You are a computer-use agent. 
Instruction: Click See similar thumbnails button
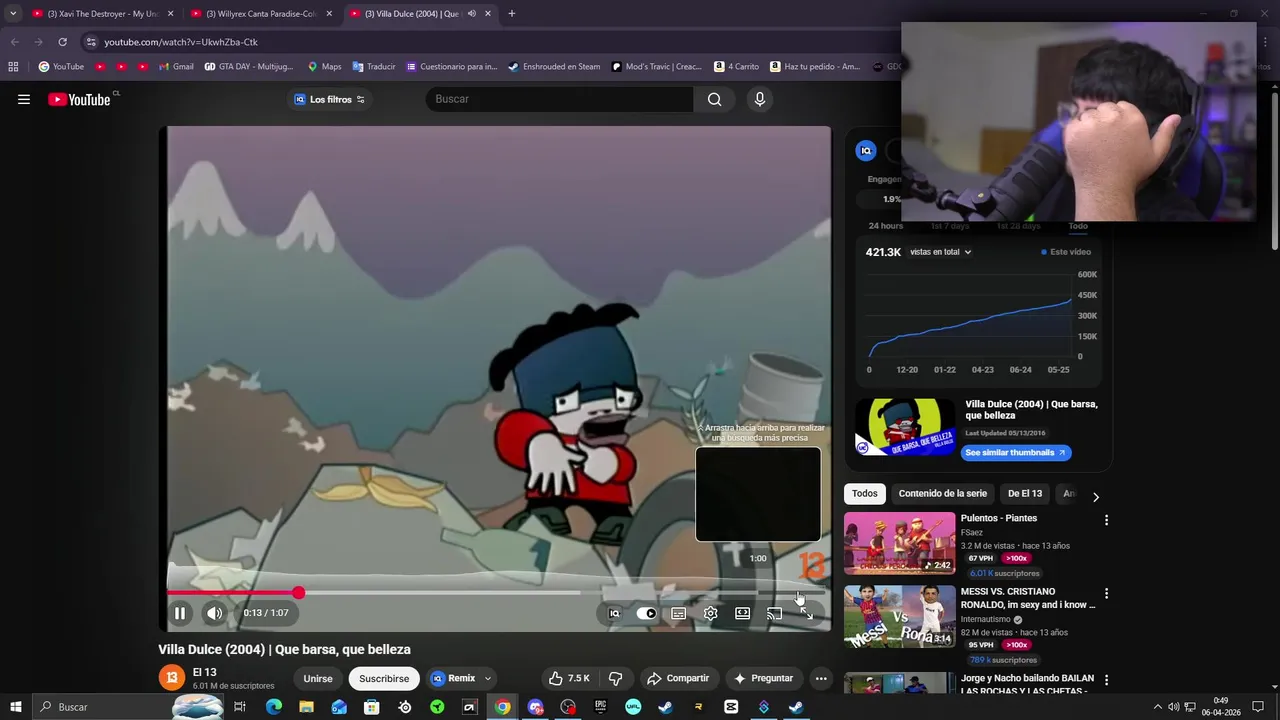pyautogui.click(x=1016, y=452)
